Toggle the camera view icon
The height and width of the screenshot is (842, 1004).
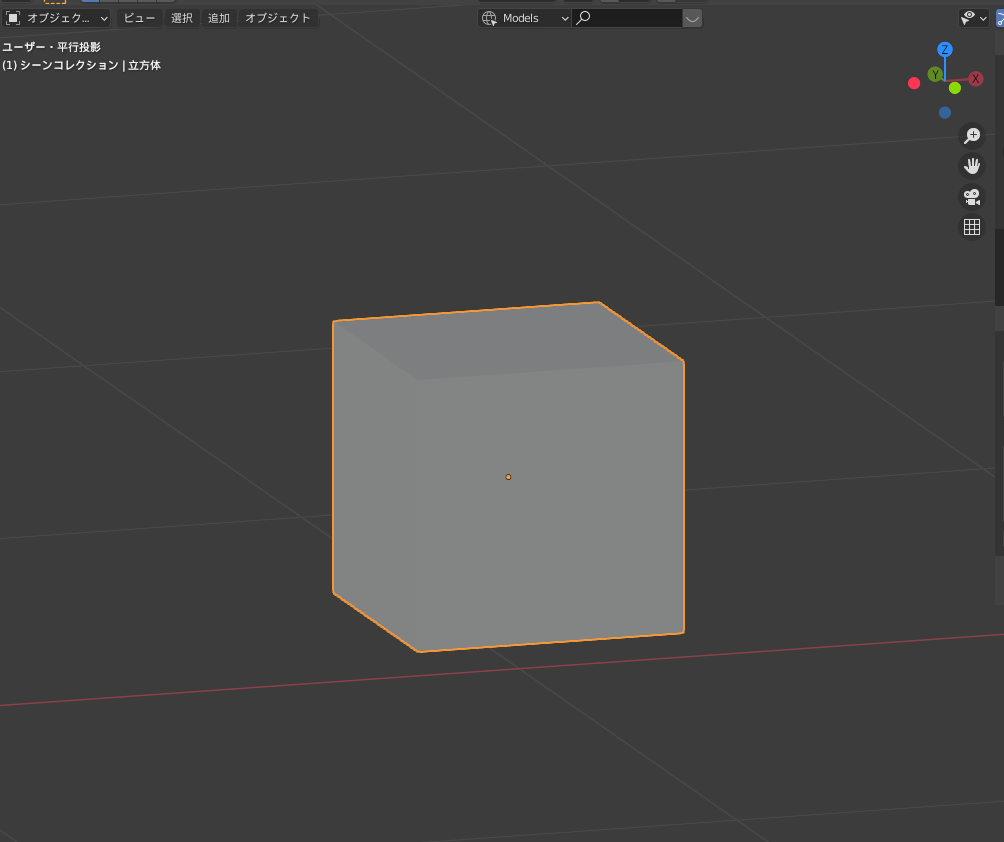pos(972,197)
